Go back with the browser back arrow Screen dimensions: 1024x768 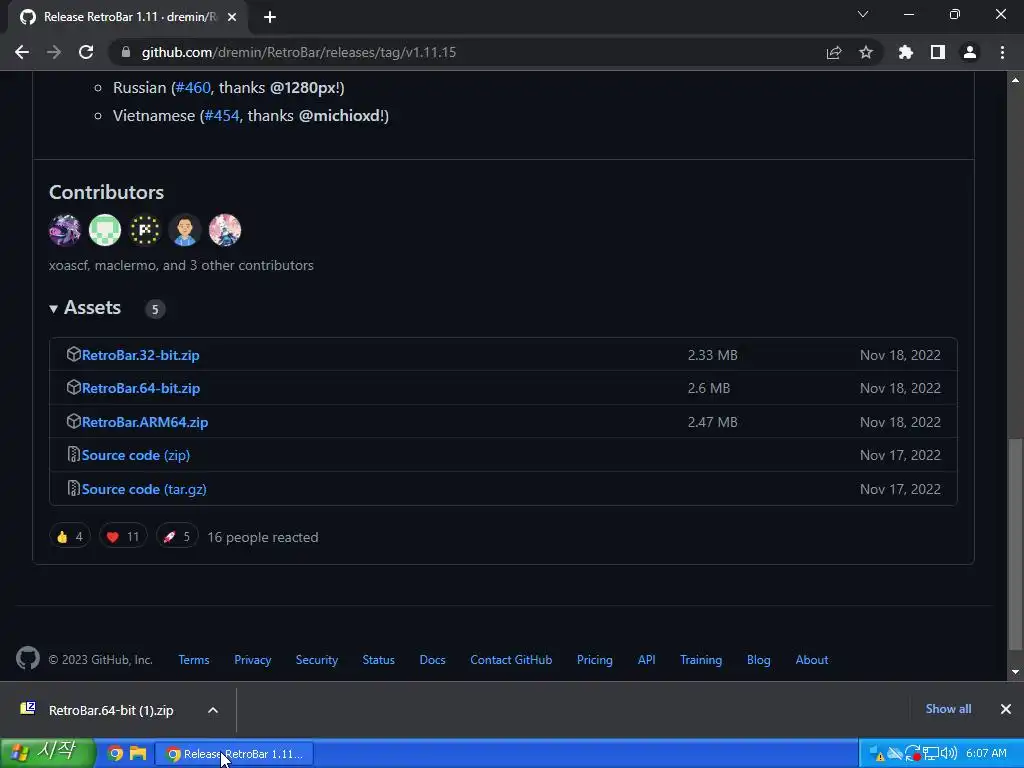pyautogui.click(x=22, y=52)
